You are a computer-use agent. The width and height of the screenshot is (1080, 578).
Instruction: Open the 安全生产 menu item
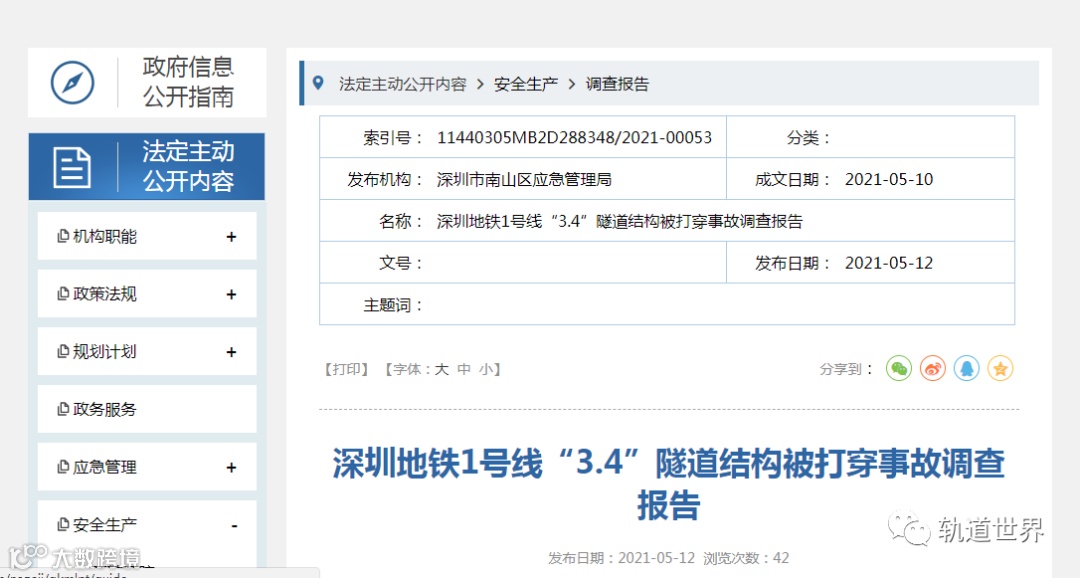click(147, 525)
